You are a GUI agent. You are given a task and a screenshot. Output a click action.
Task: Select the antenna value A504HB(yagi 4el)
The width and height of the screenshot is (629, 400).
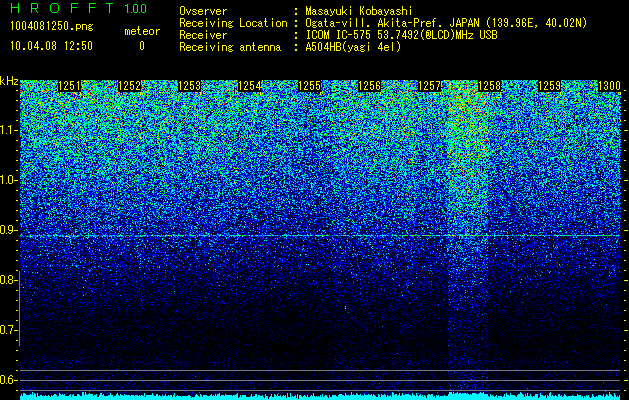coord(353,47)
